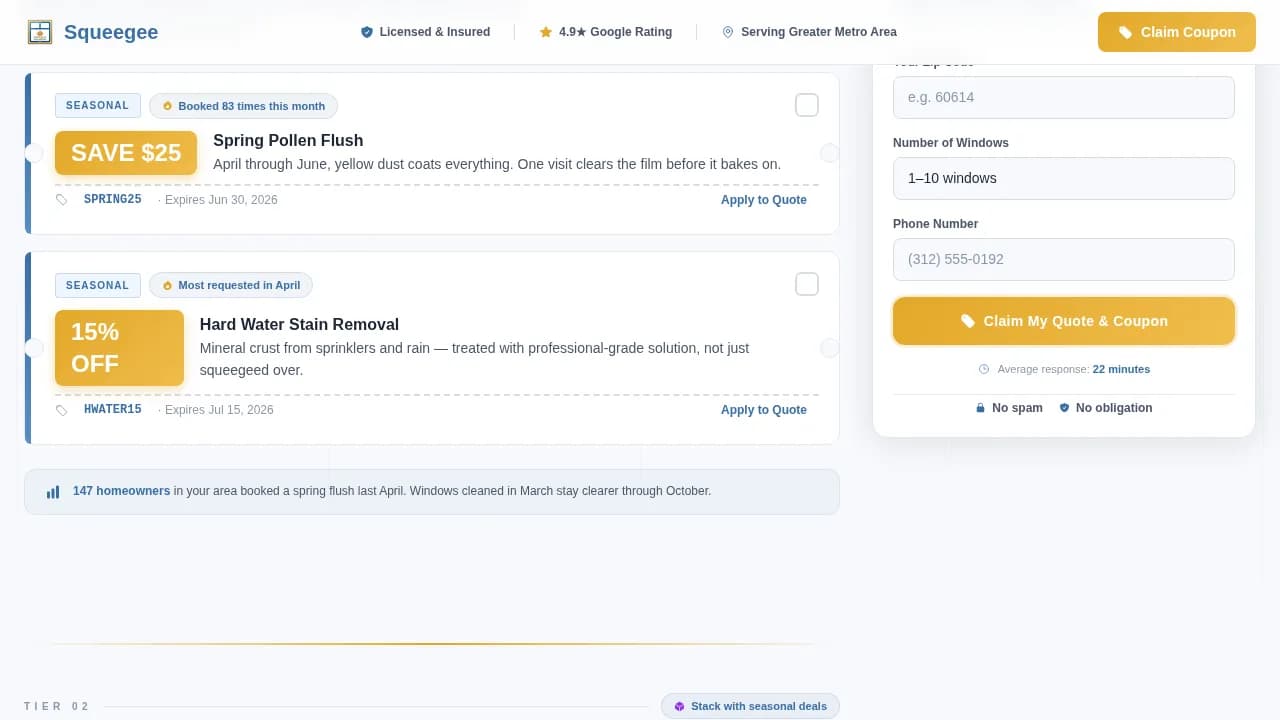This screenshot has height=720, width=1280.
Task: Click the Stack with seasonal deals badge
Action: click(x=750, y=706)
